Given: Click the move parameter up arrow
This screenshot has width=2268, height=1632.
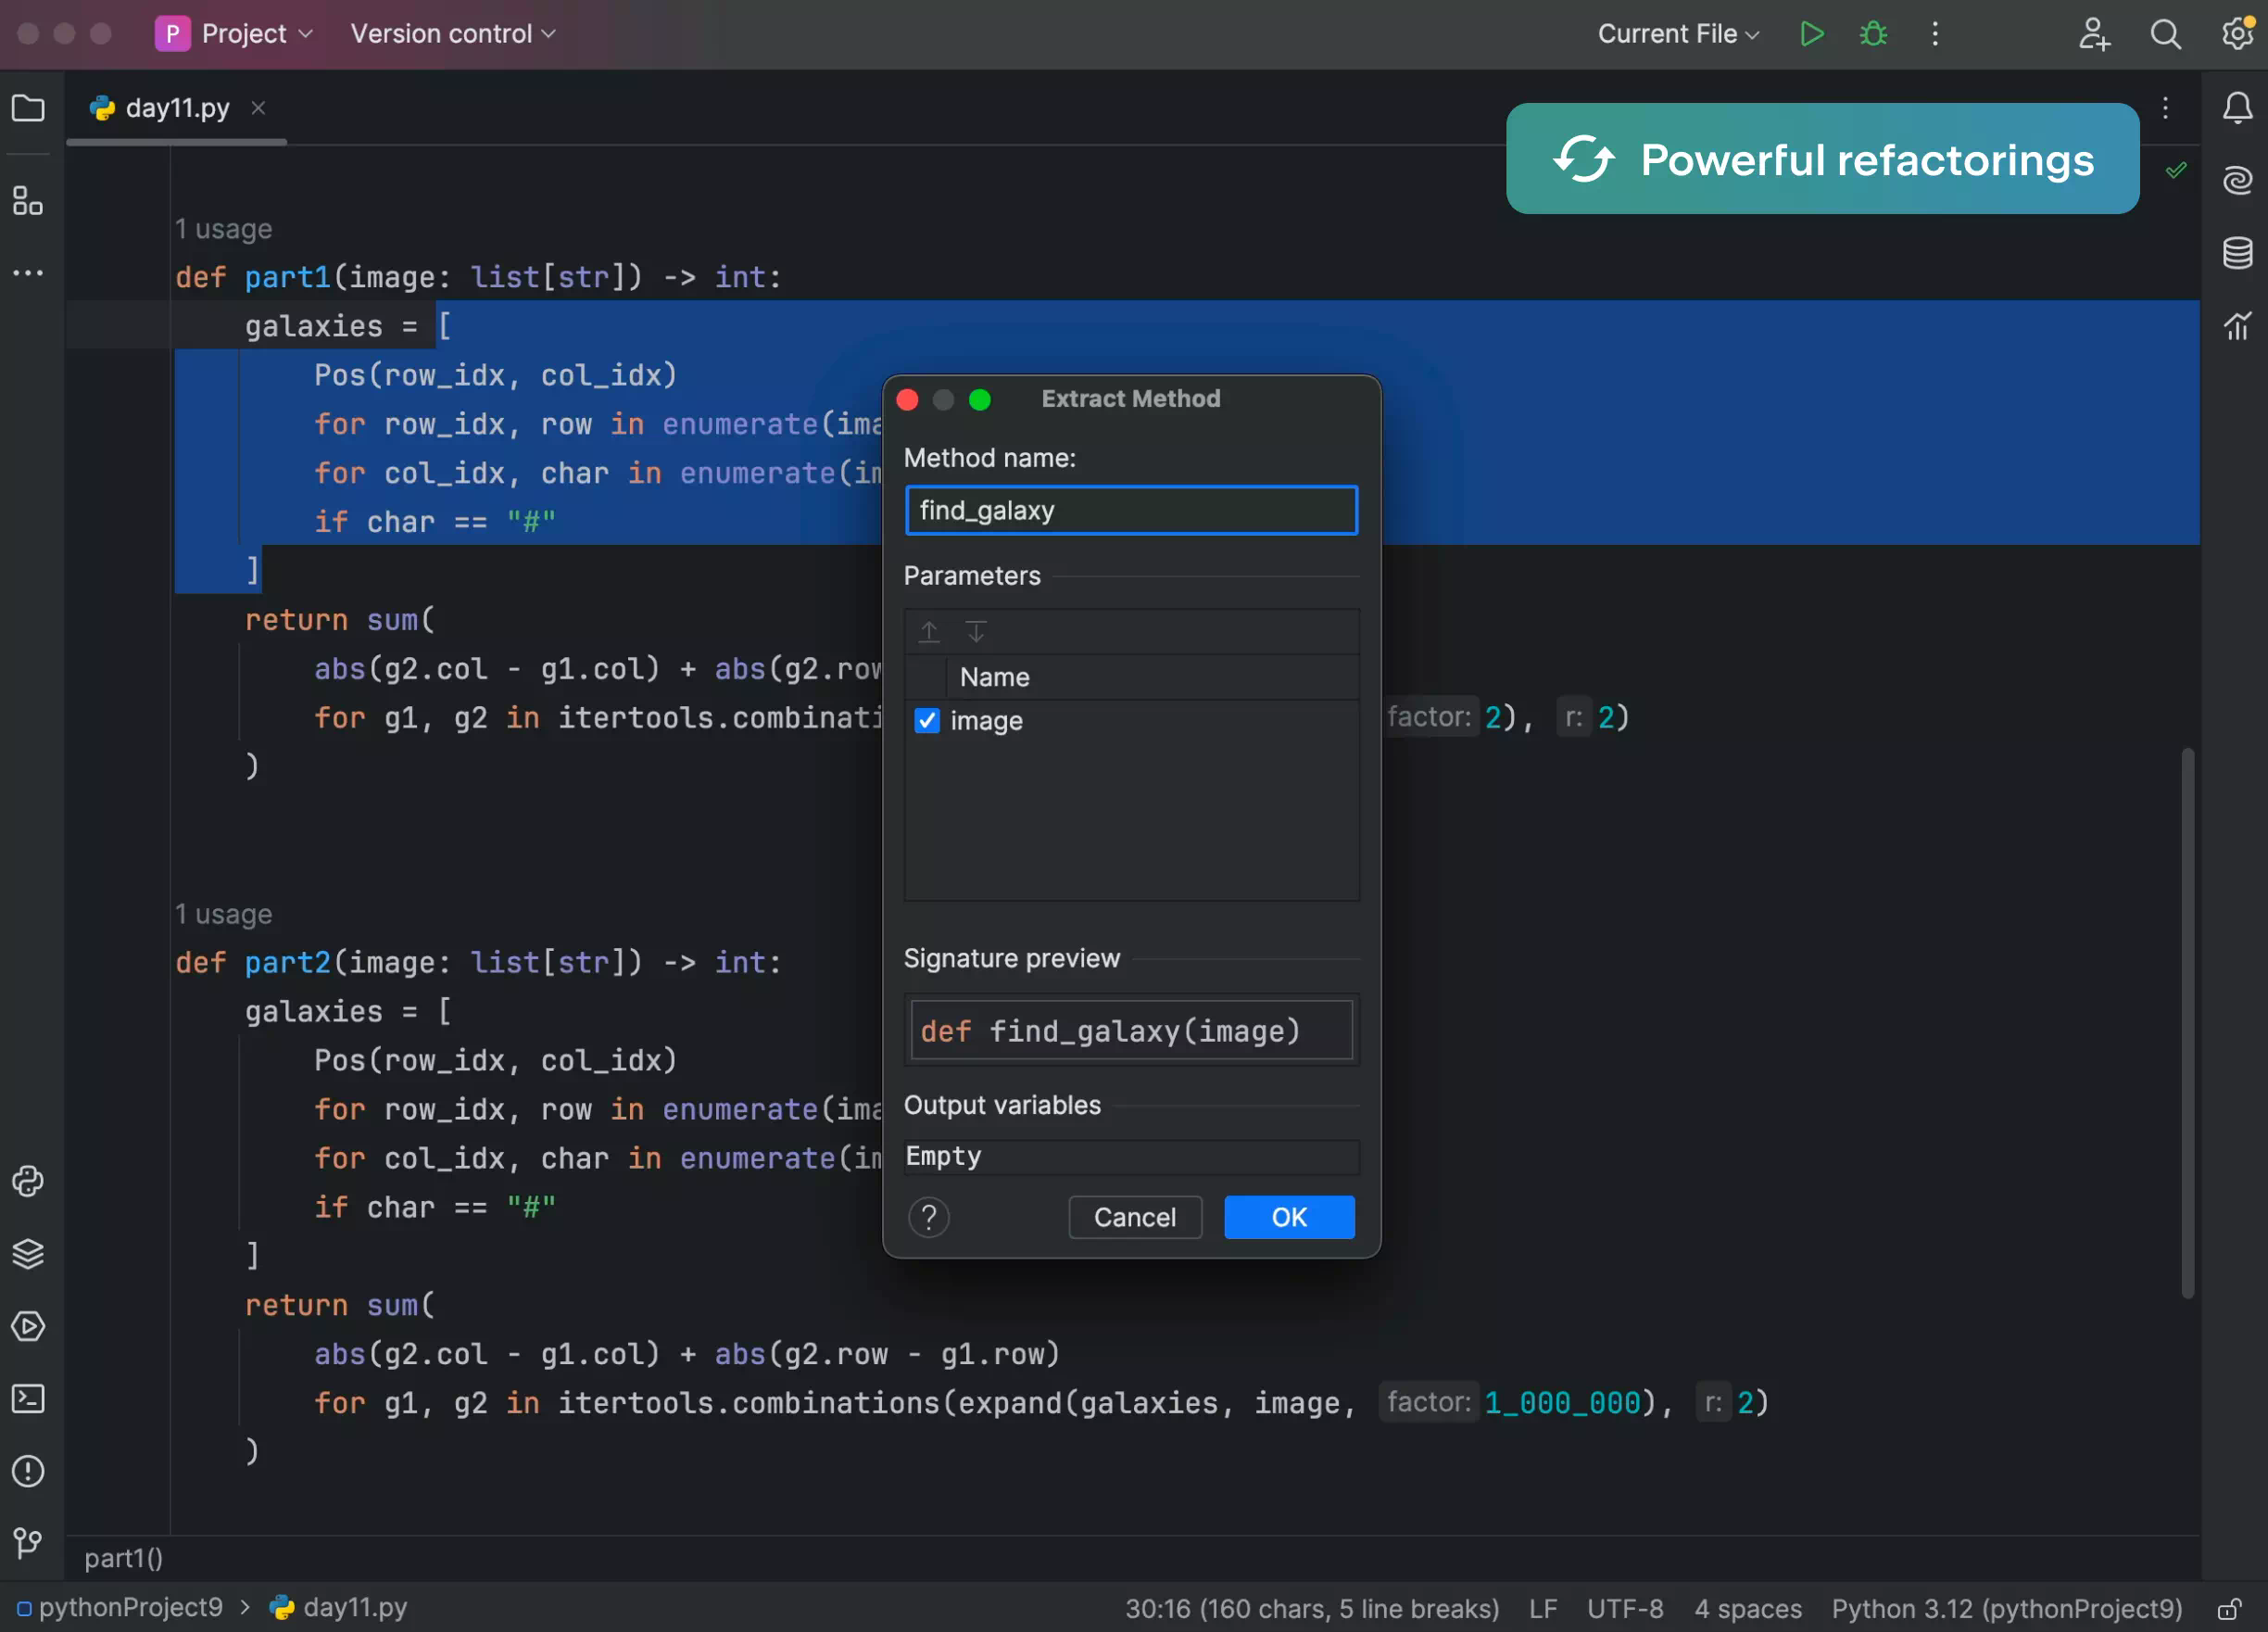Looking at the screenshot, I should click(928, 630).
